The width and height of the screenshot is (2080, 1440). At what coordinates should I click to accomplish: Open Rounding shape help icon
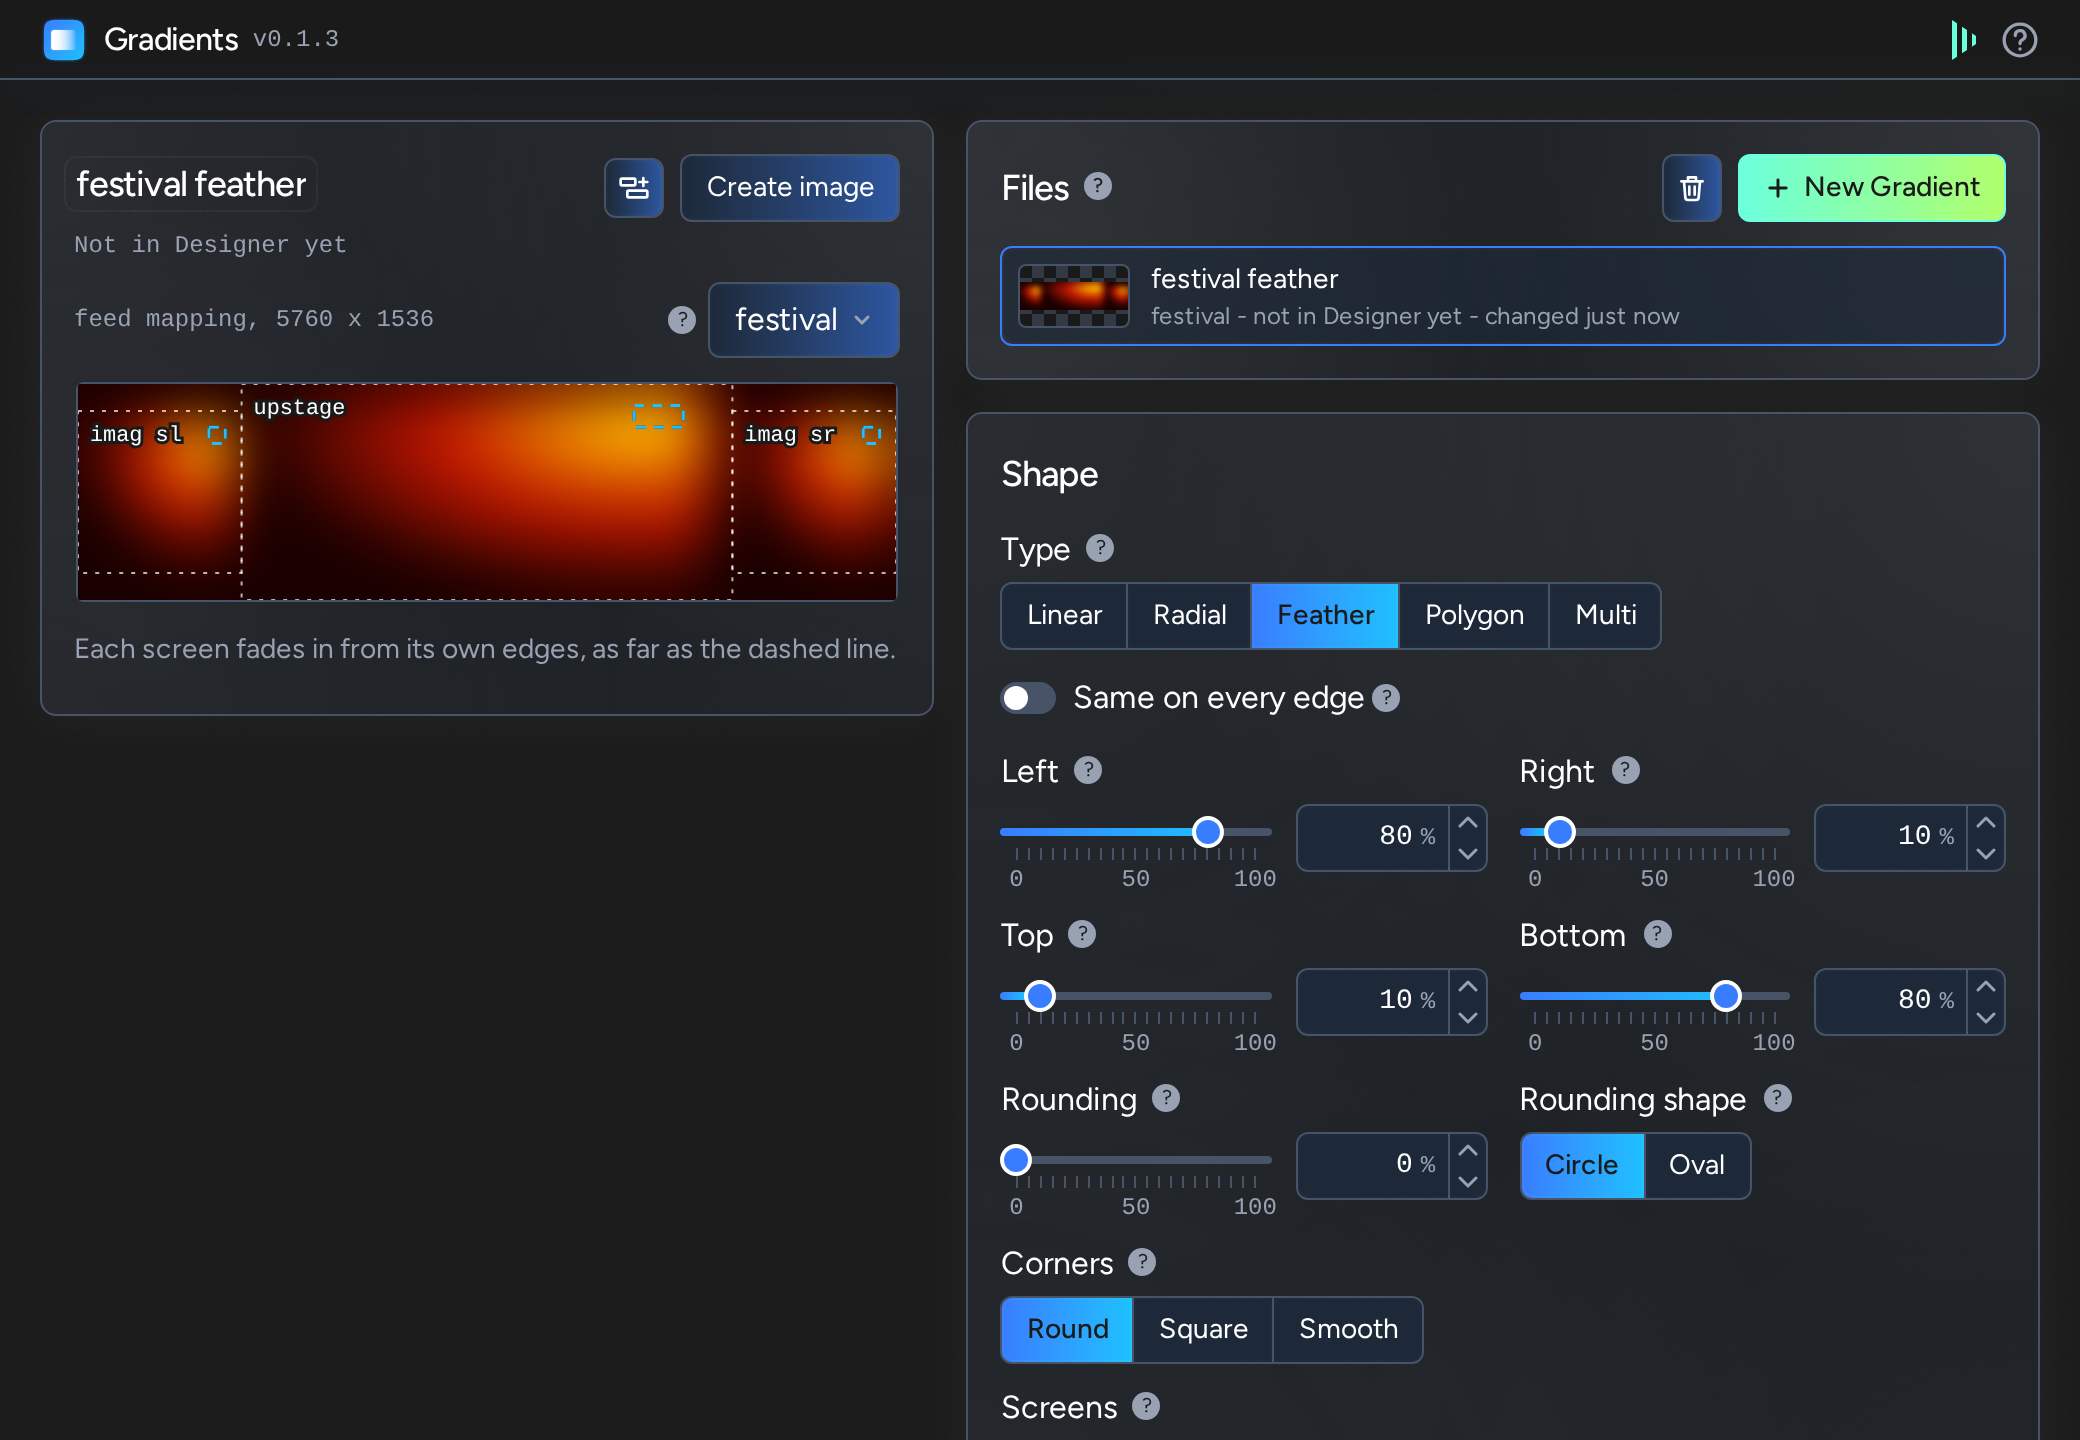(1778, 1098)
